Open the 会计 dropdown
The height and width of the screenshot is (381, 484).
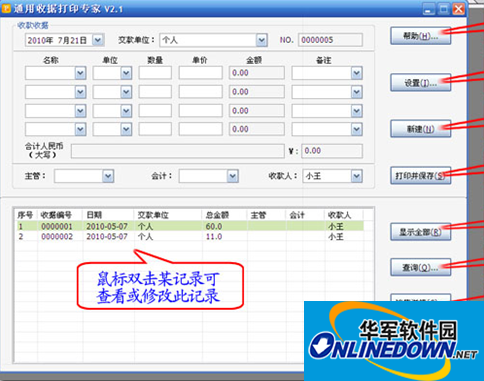coord(232,176)
